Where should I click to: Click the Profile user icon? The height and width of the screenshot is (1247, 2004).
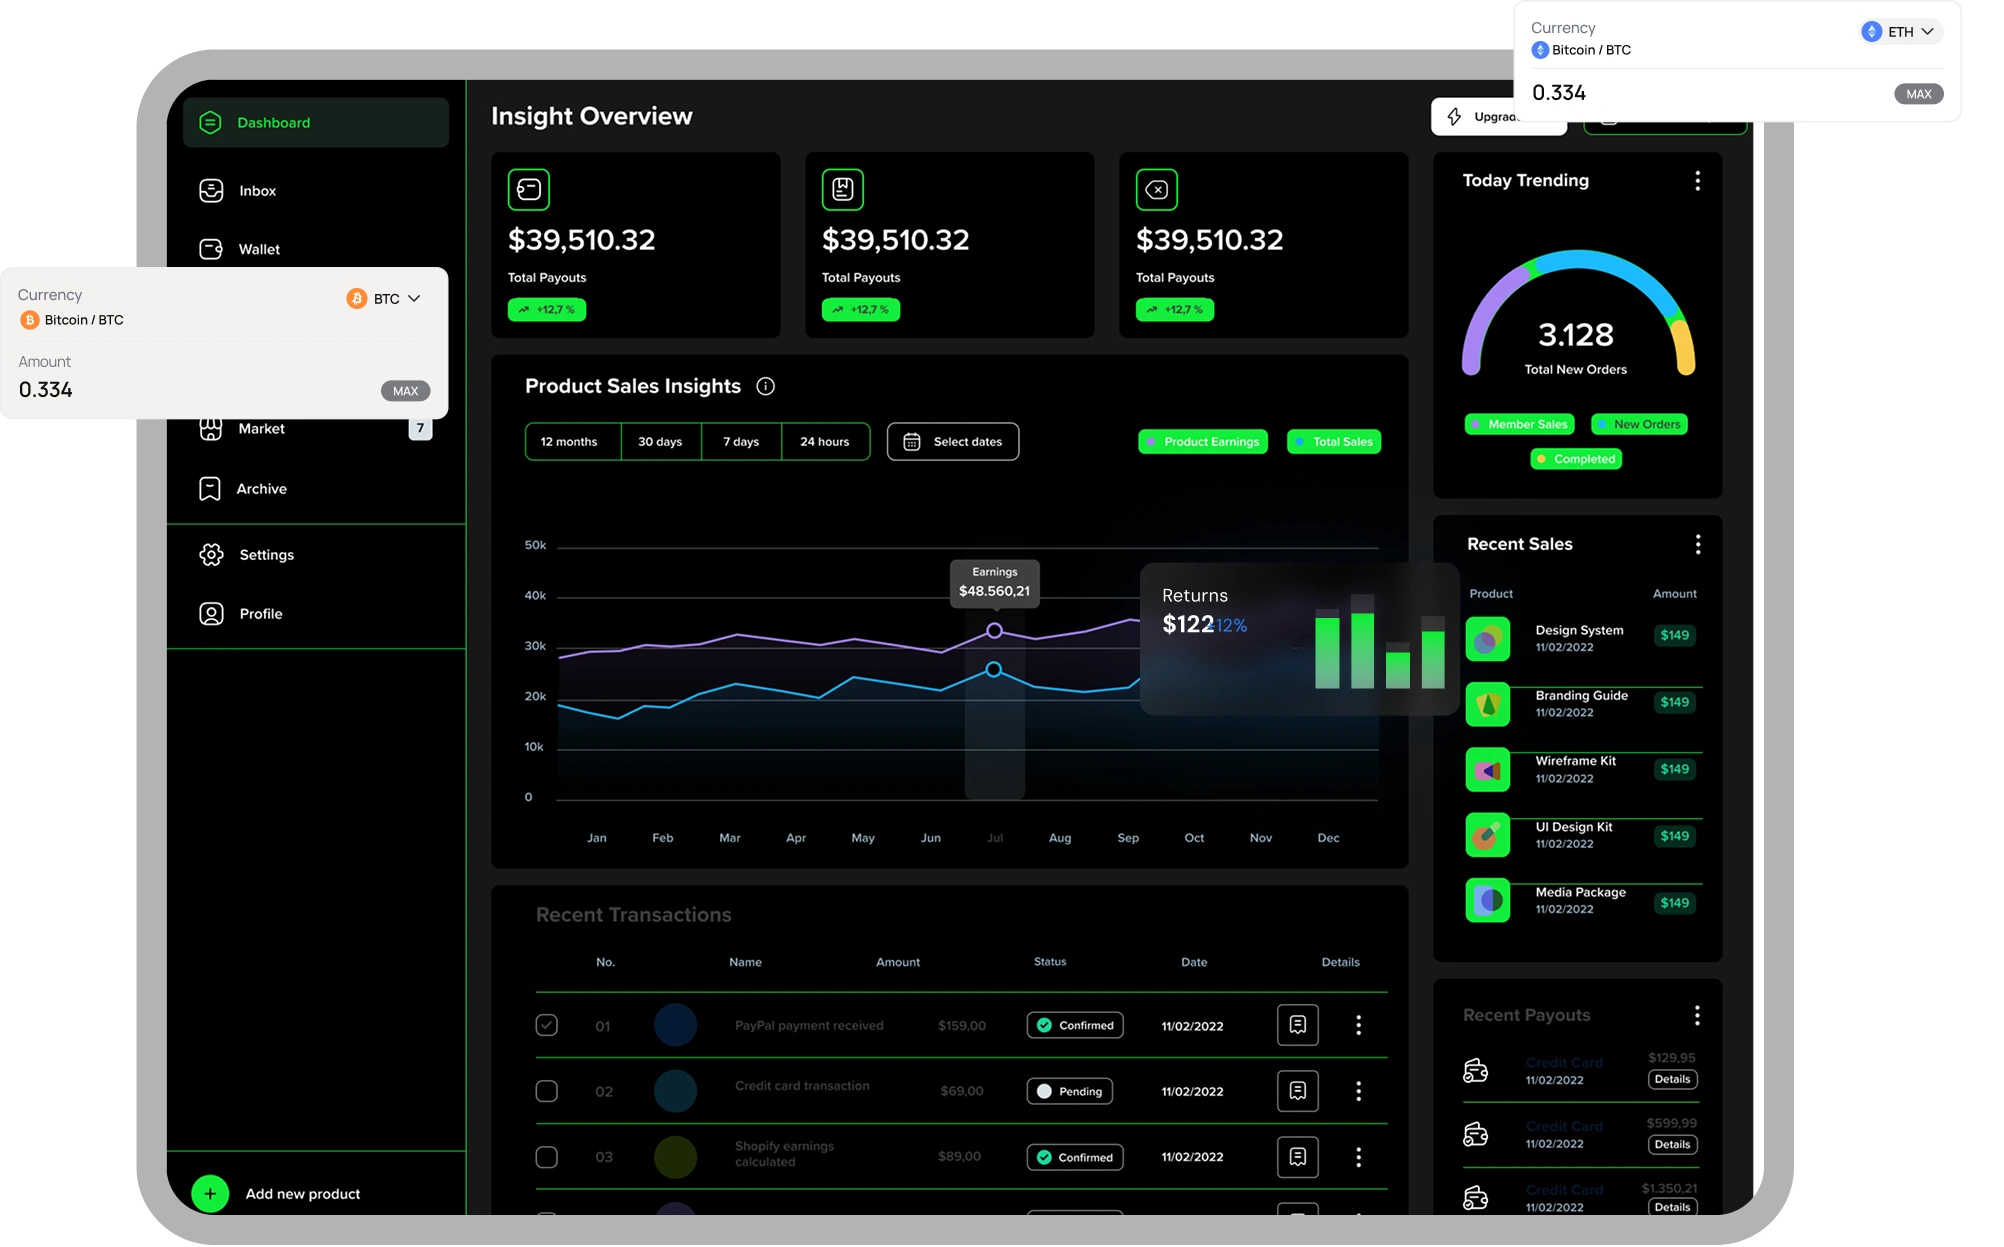click(211, 614)
